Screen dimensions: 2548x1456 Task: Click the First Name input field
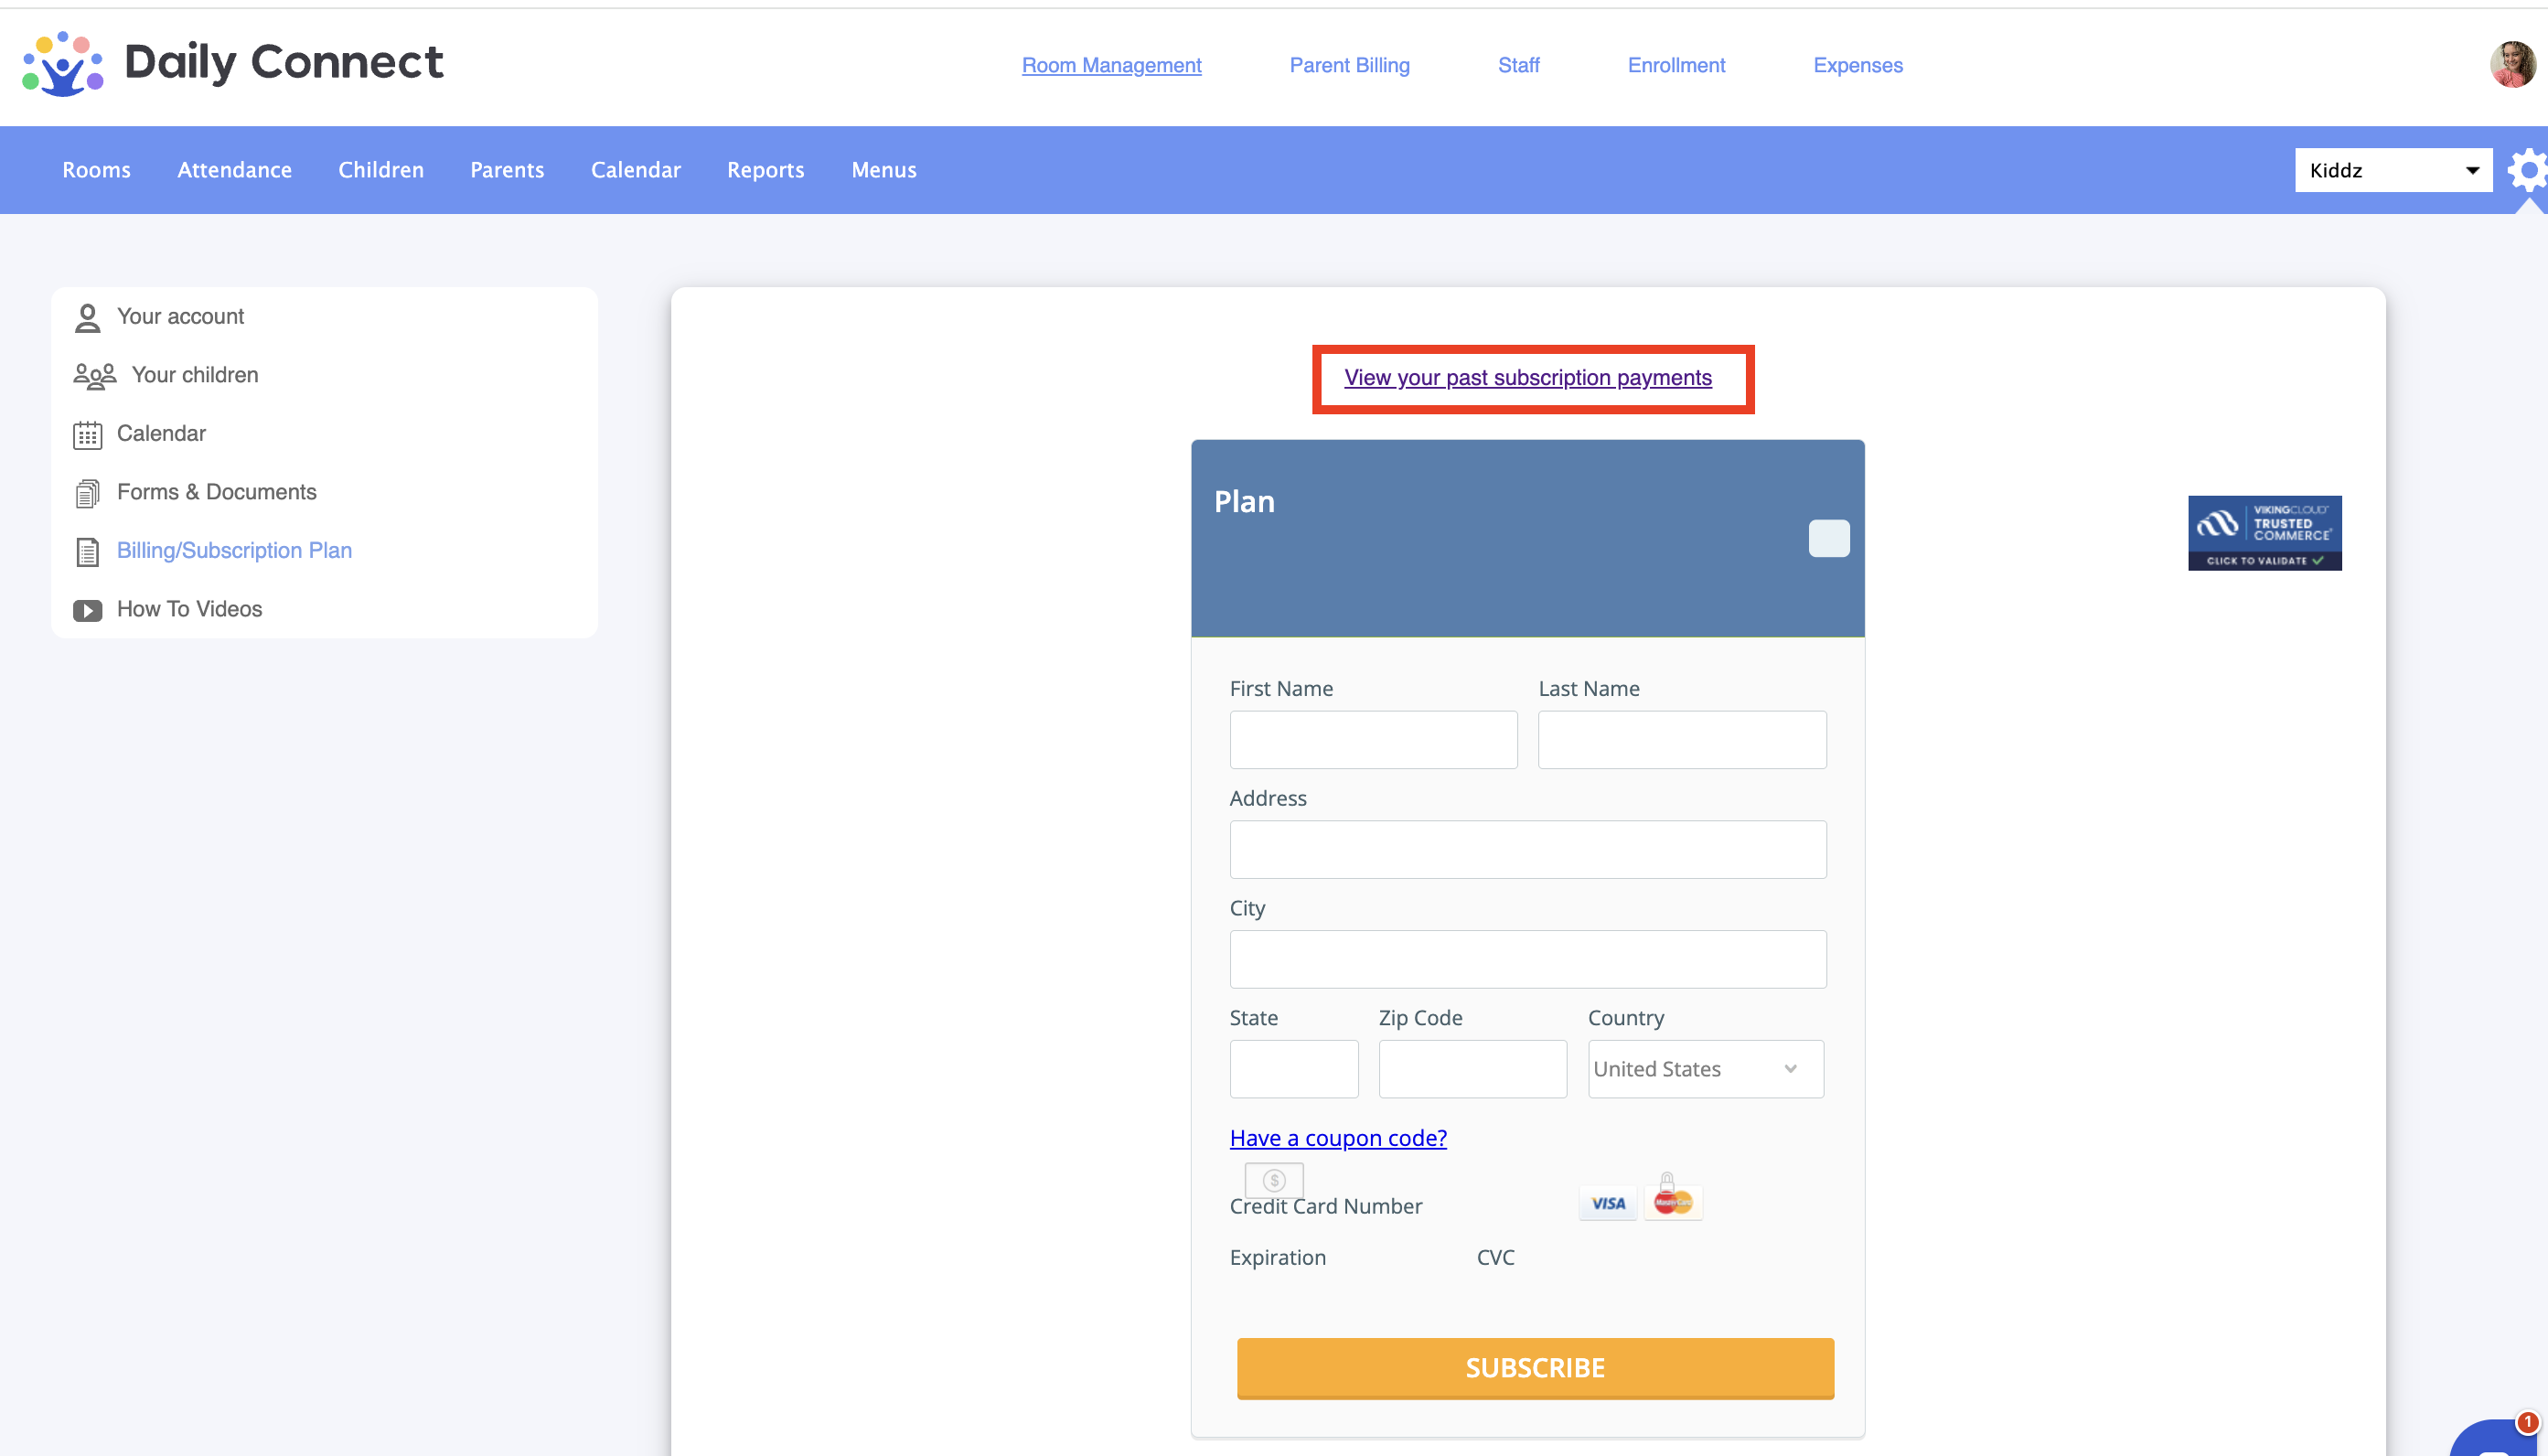[x=1373, y=740]
